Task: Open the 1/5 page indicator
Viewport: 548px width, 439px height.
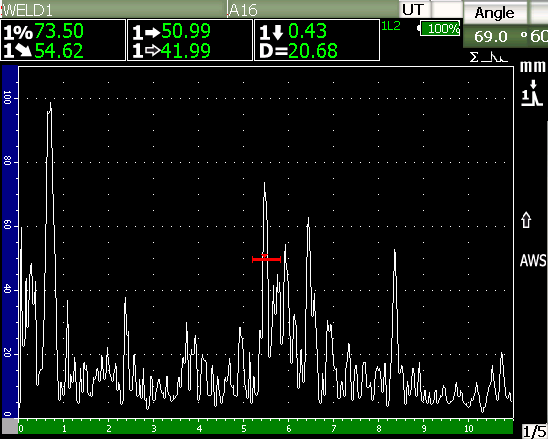Action: click(x=534, y=431)
